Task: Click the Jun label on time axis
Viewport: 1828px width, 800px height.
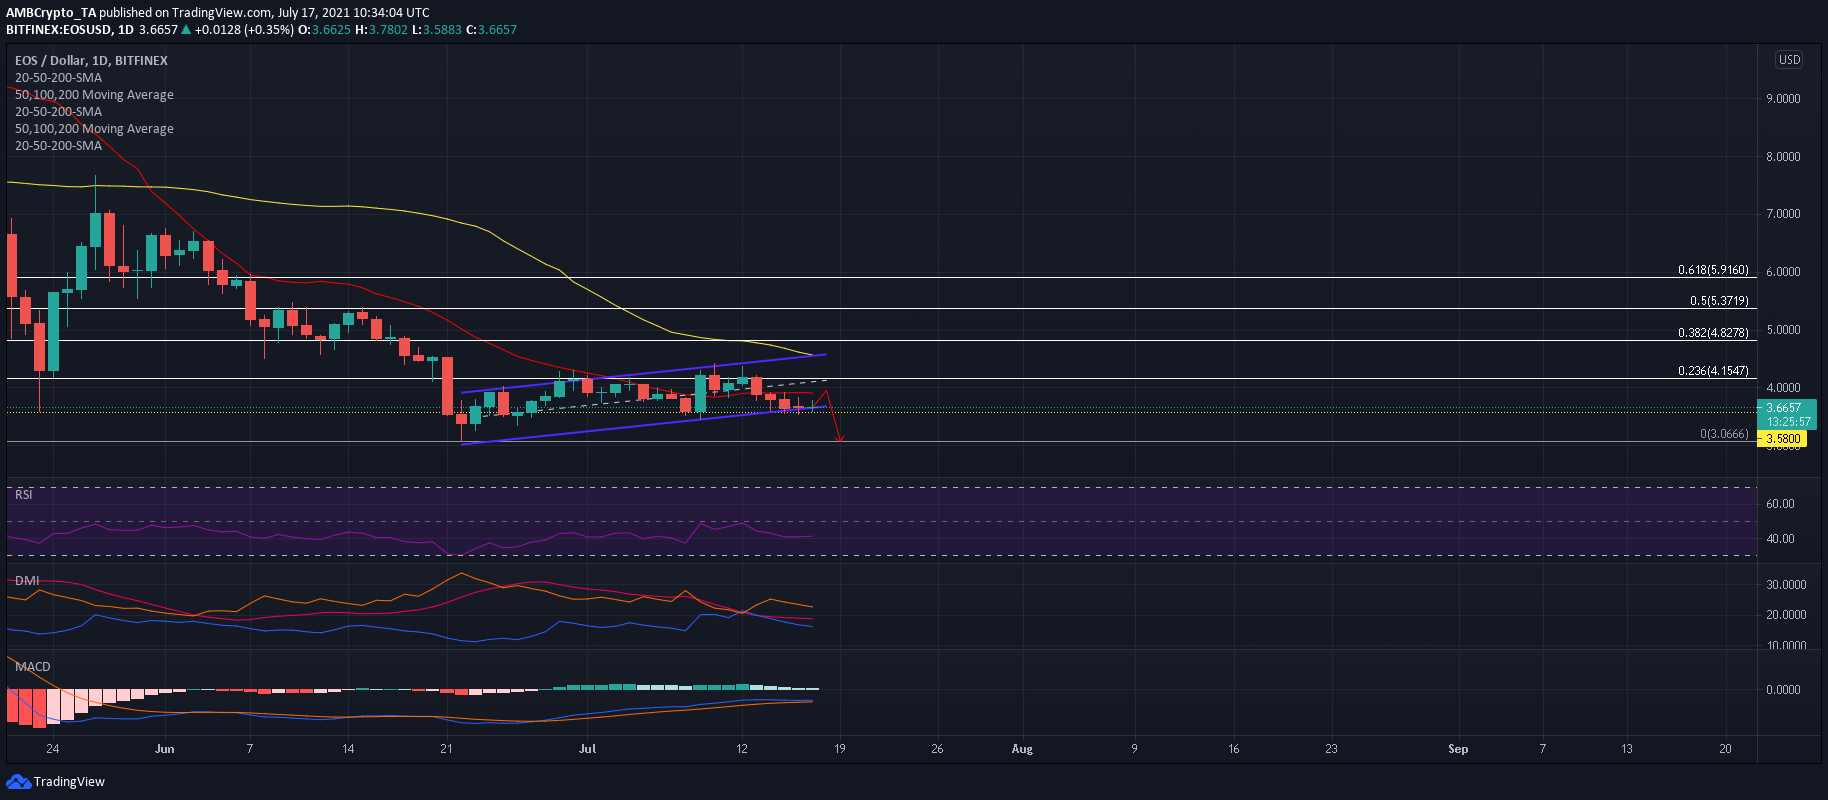Action: point(165,749)
